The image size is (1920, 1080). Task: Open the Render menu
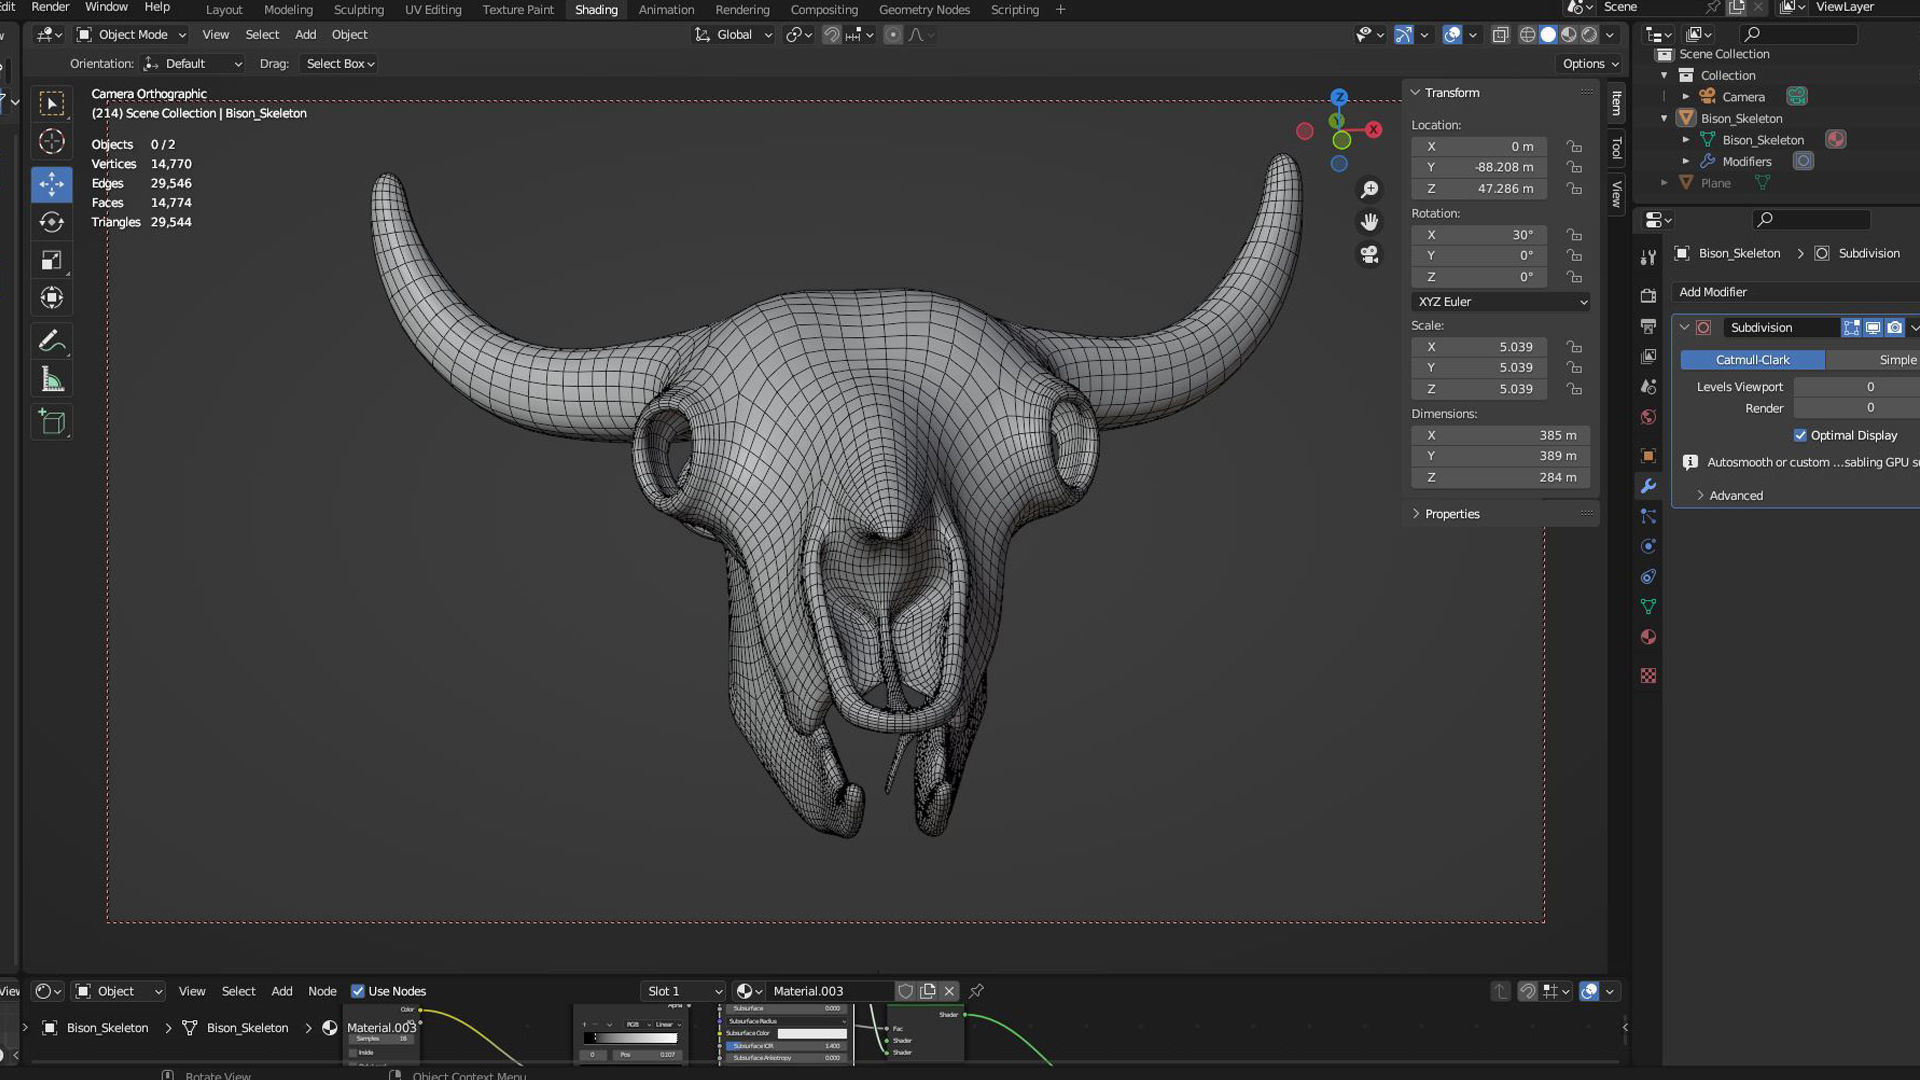click(50, 7)
